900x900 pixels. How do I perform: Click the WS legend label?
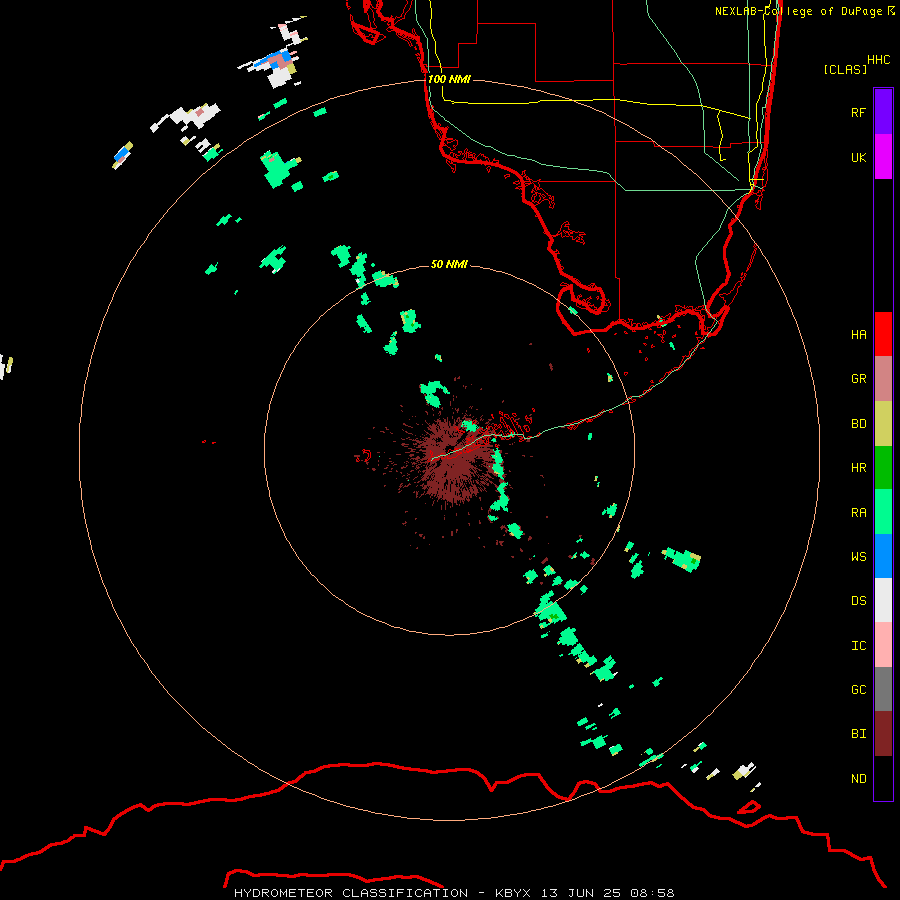pos(858,557)
